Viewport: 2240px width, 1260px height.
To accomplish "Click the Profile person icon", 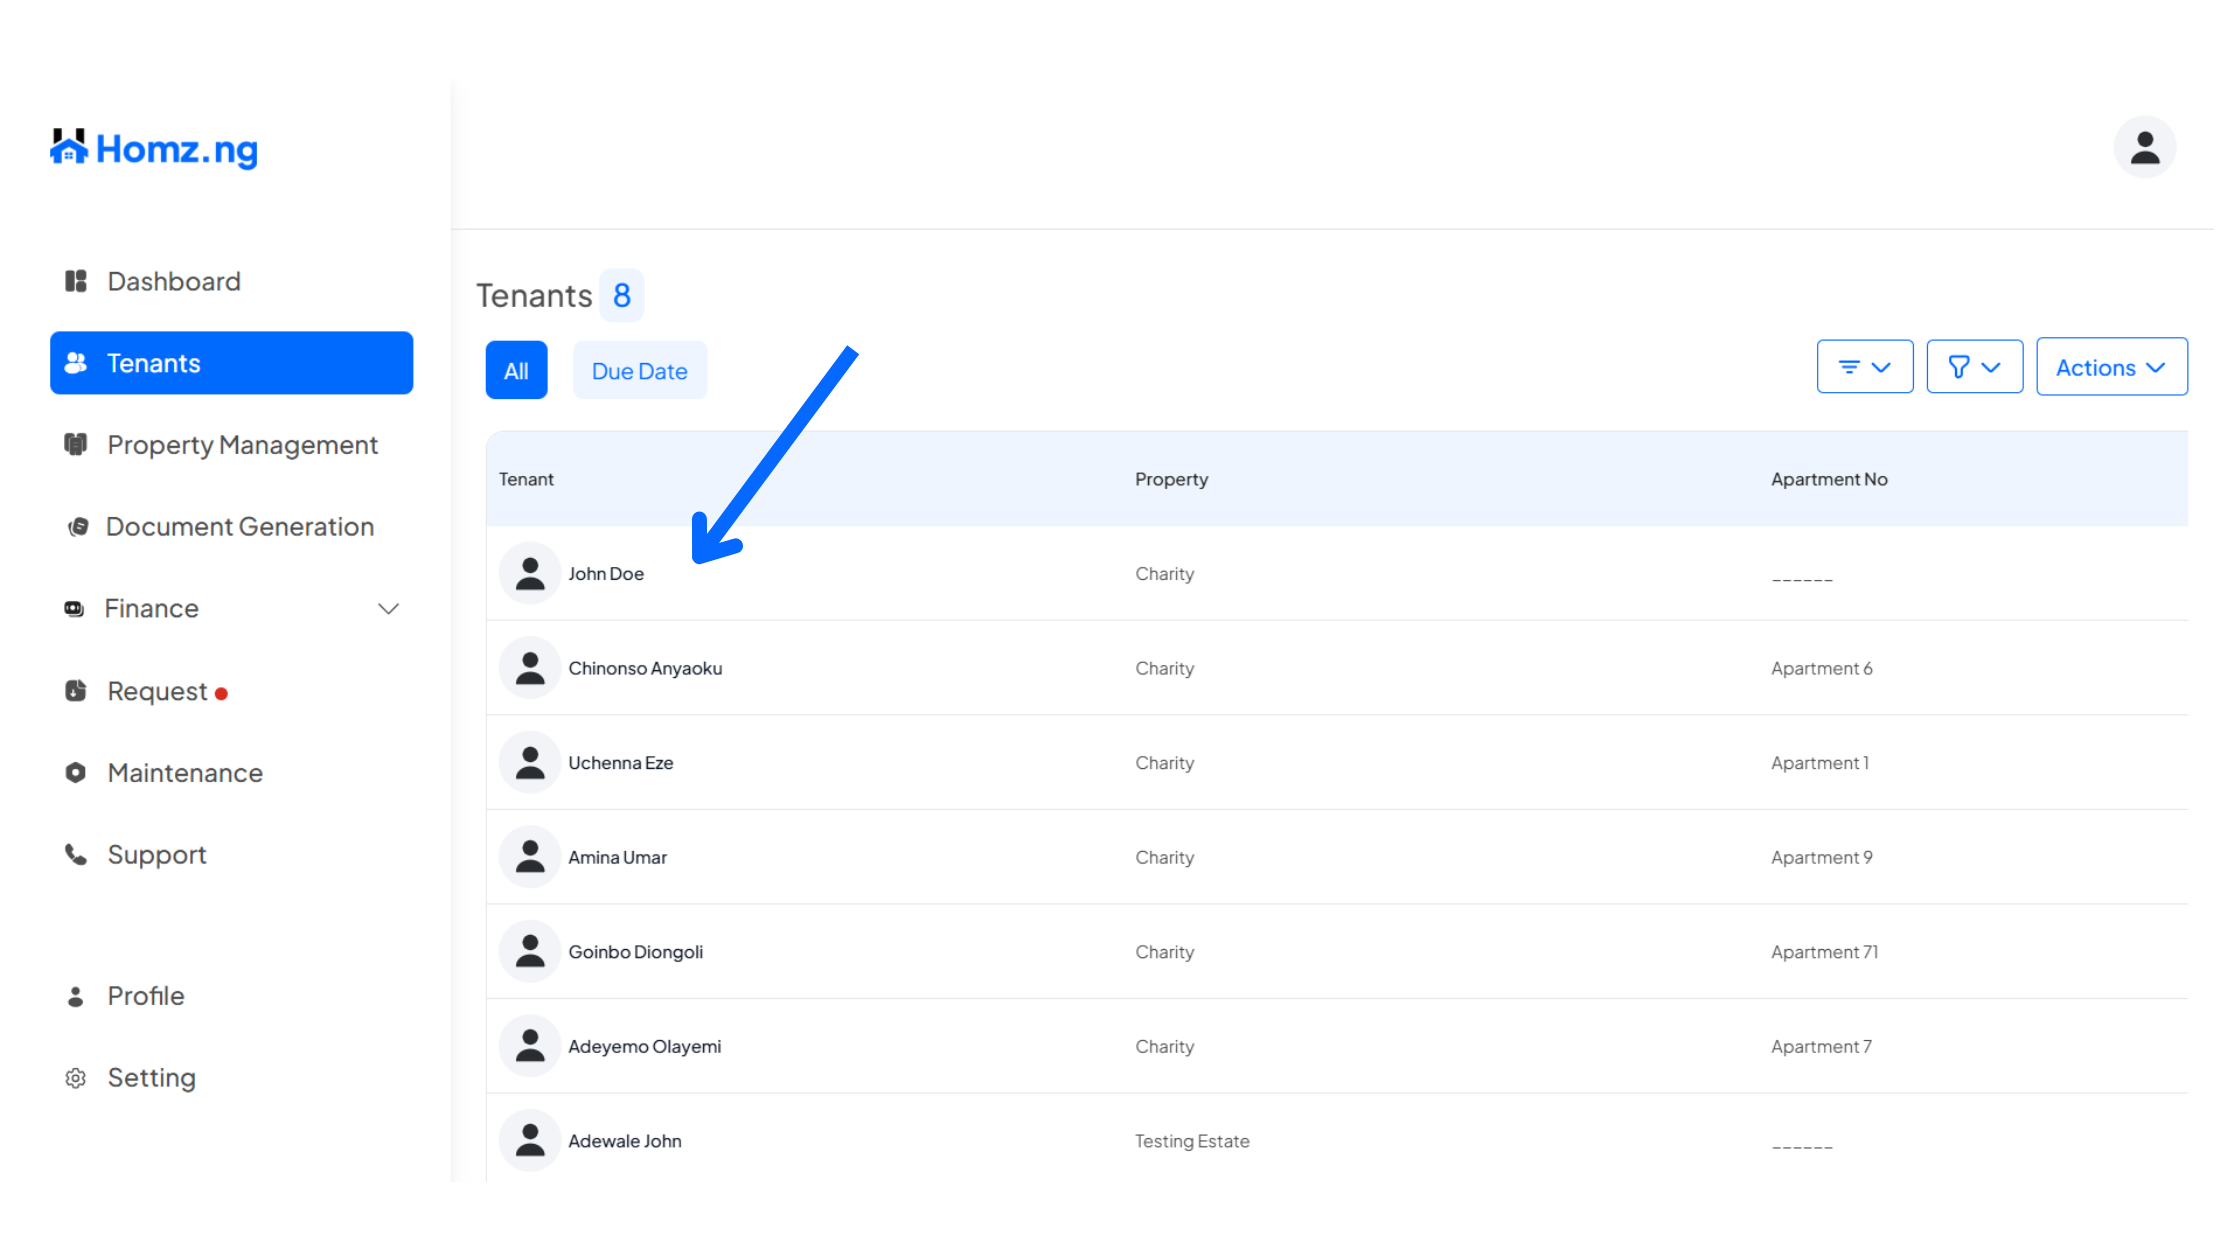I will point(76,996).
